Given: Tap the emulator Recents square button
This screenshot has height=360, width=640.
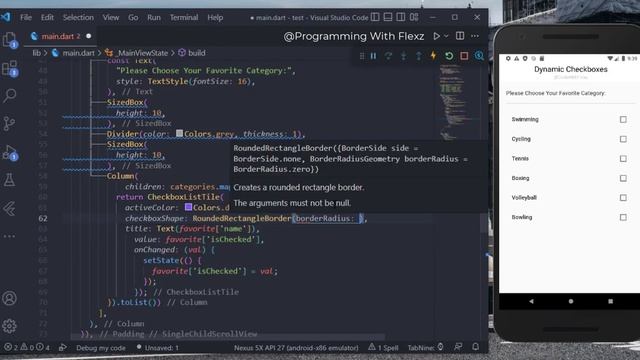Looking at the screenshot, I should 610,301.
